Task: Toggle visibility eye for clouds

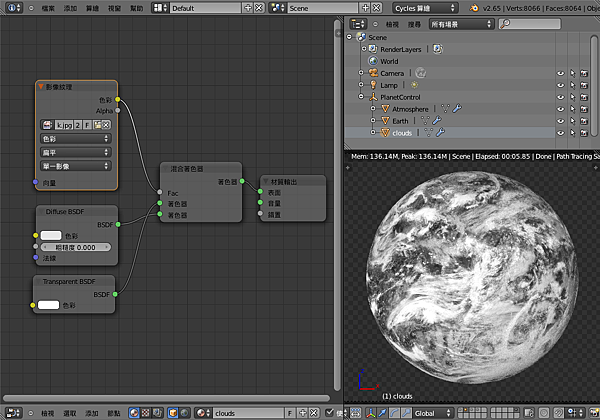Action: point(560,133)
